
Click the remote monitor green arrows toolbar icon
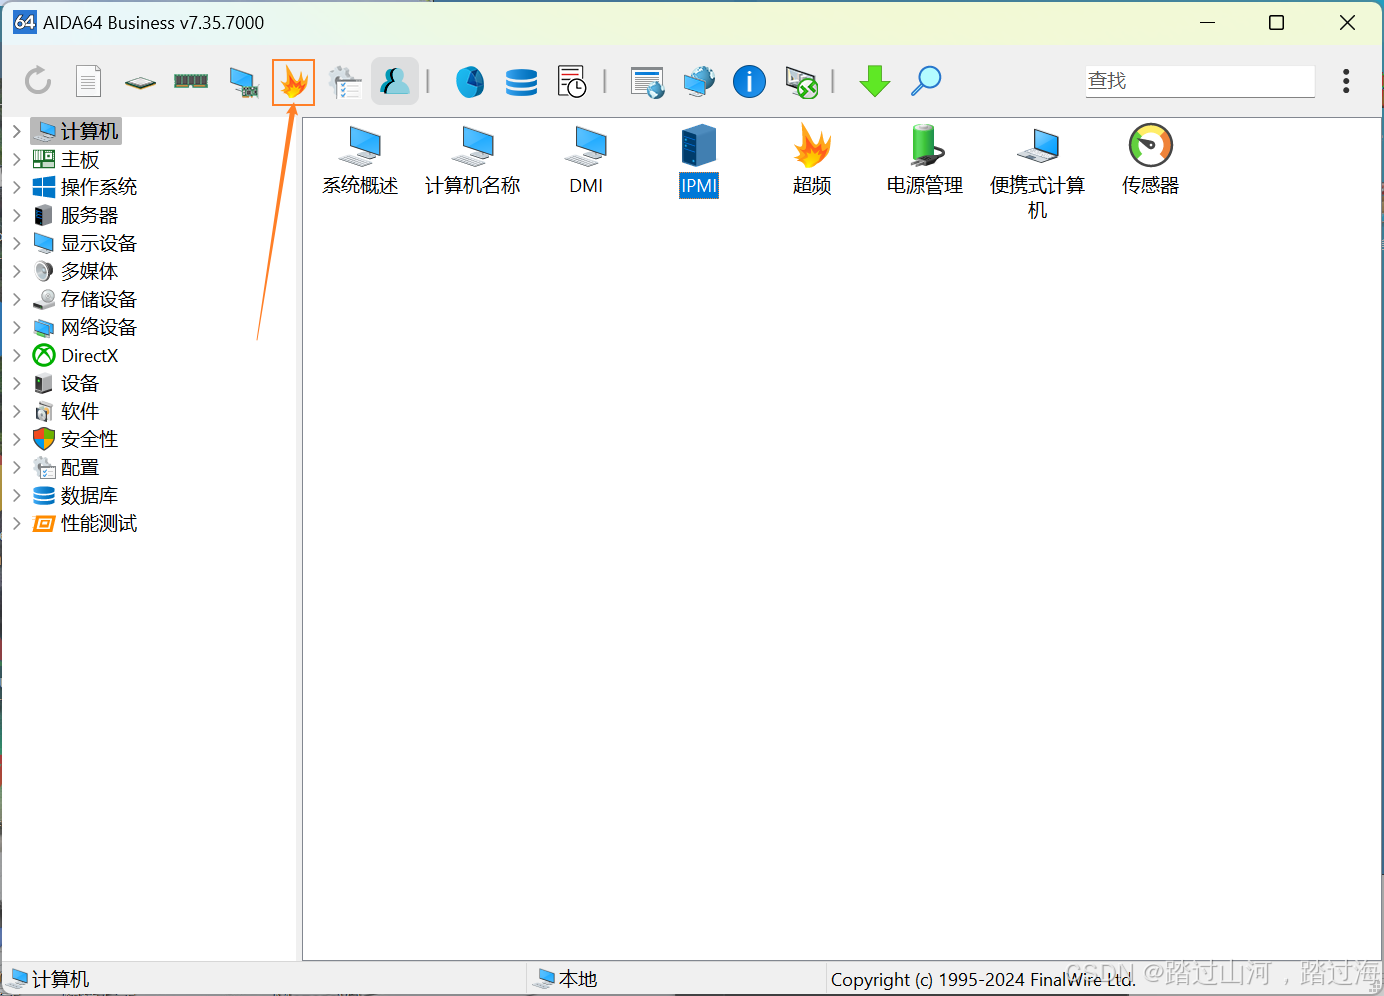pyautogui.click(x=801, y=82)
